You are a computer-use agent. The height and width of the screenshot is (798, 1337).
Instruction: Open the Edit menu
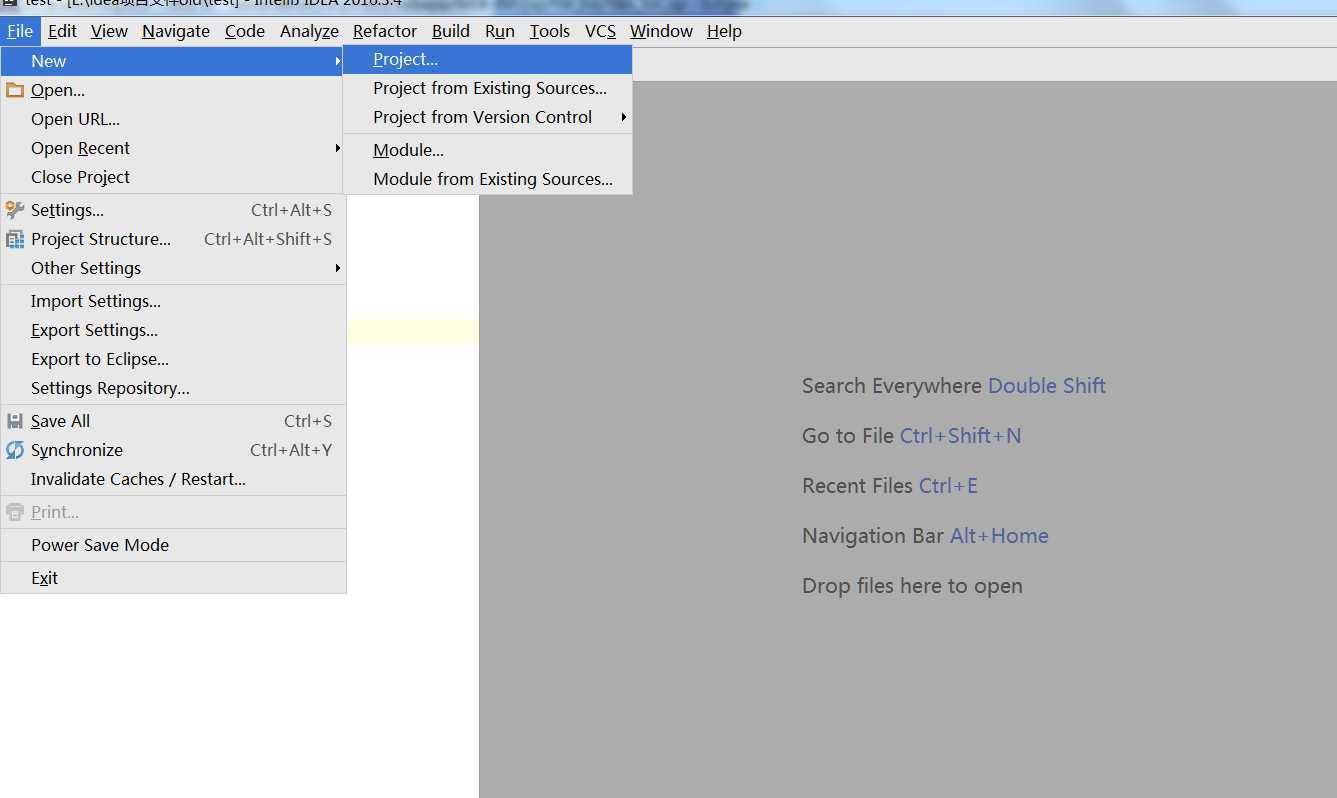62,31
